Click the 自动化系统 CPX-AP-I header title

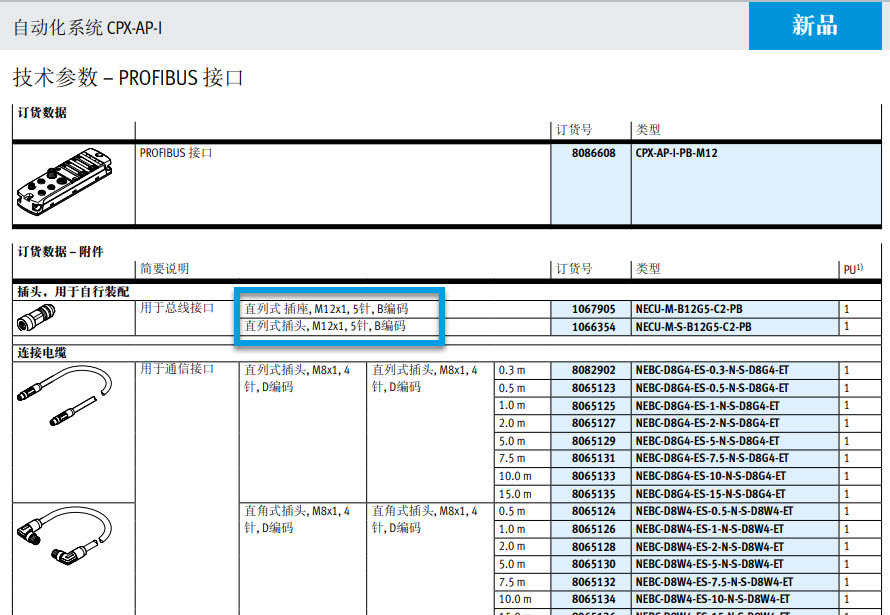click(87, 27)
